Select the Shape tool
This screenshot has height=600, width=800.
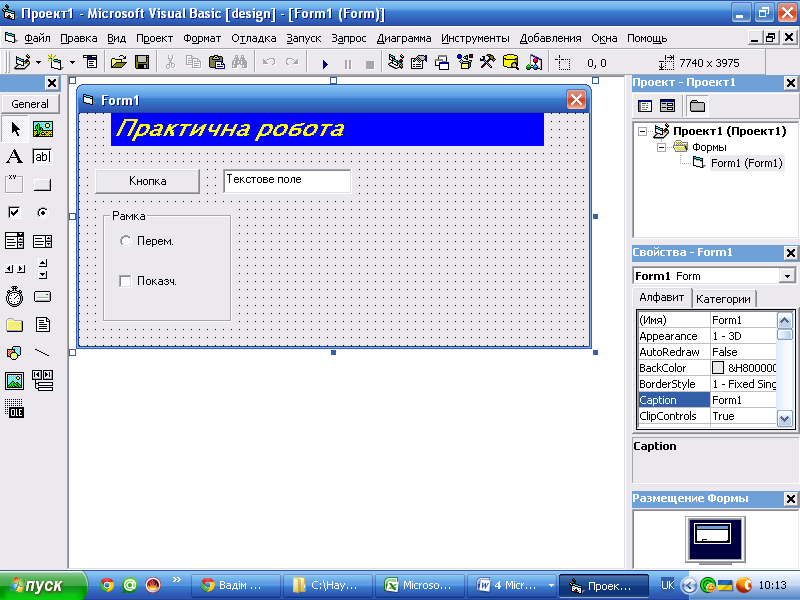coord(15,353)
